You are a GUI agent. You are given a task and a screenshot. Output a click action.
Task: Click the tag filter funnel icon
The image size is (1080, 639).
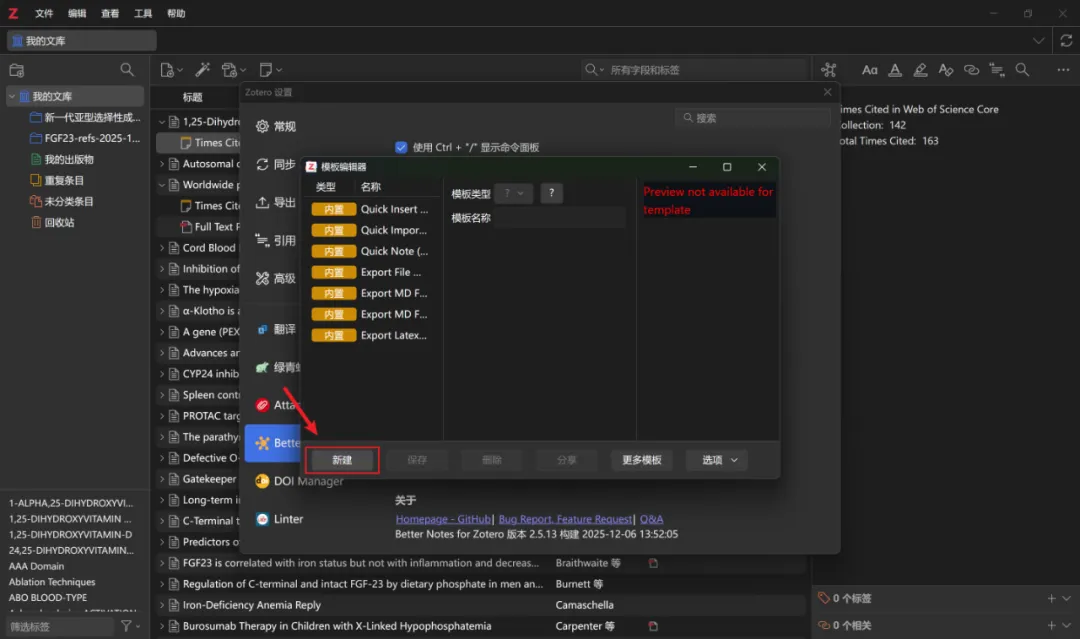pos(126,626)
